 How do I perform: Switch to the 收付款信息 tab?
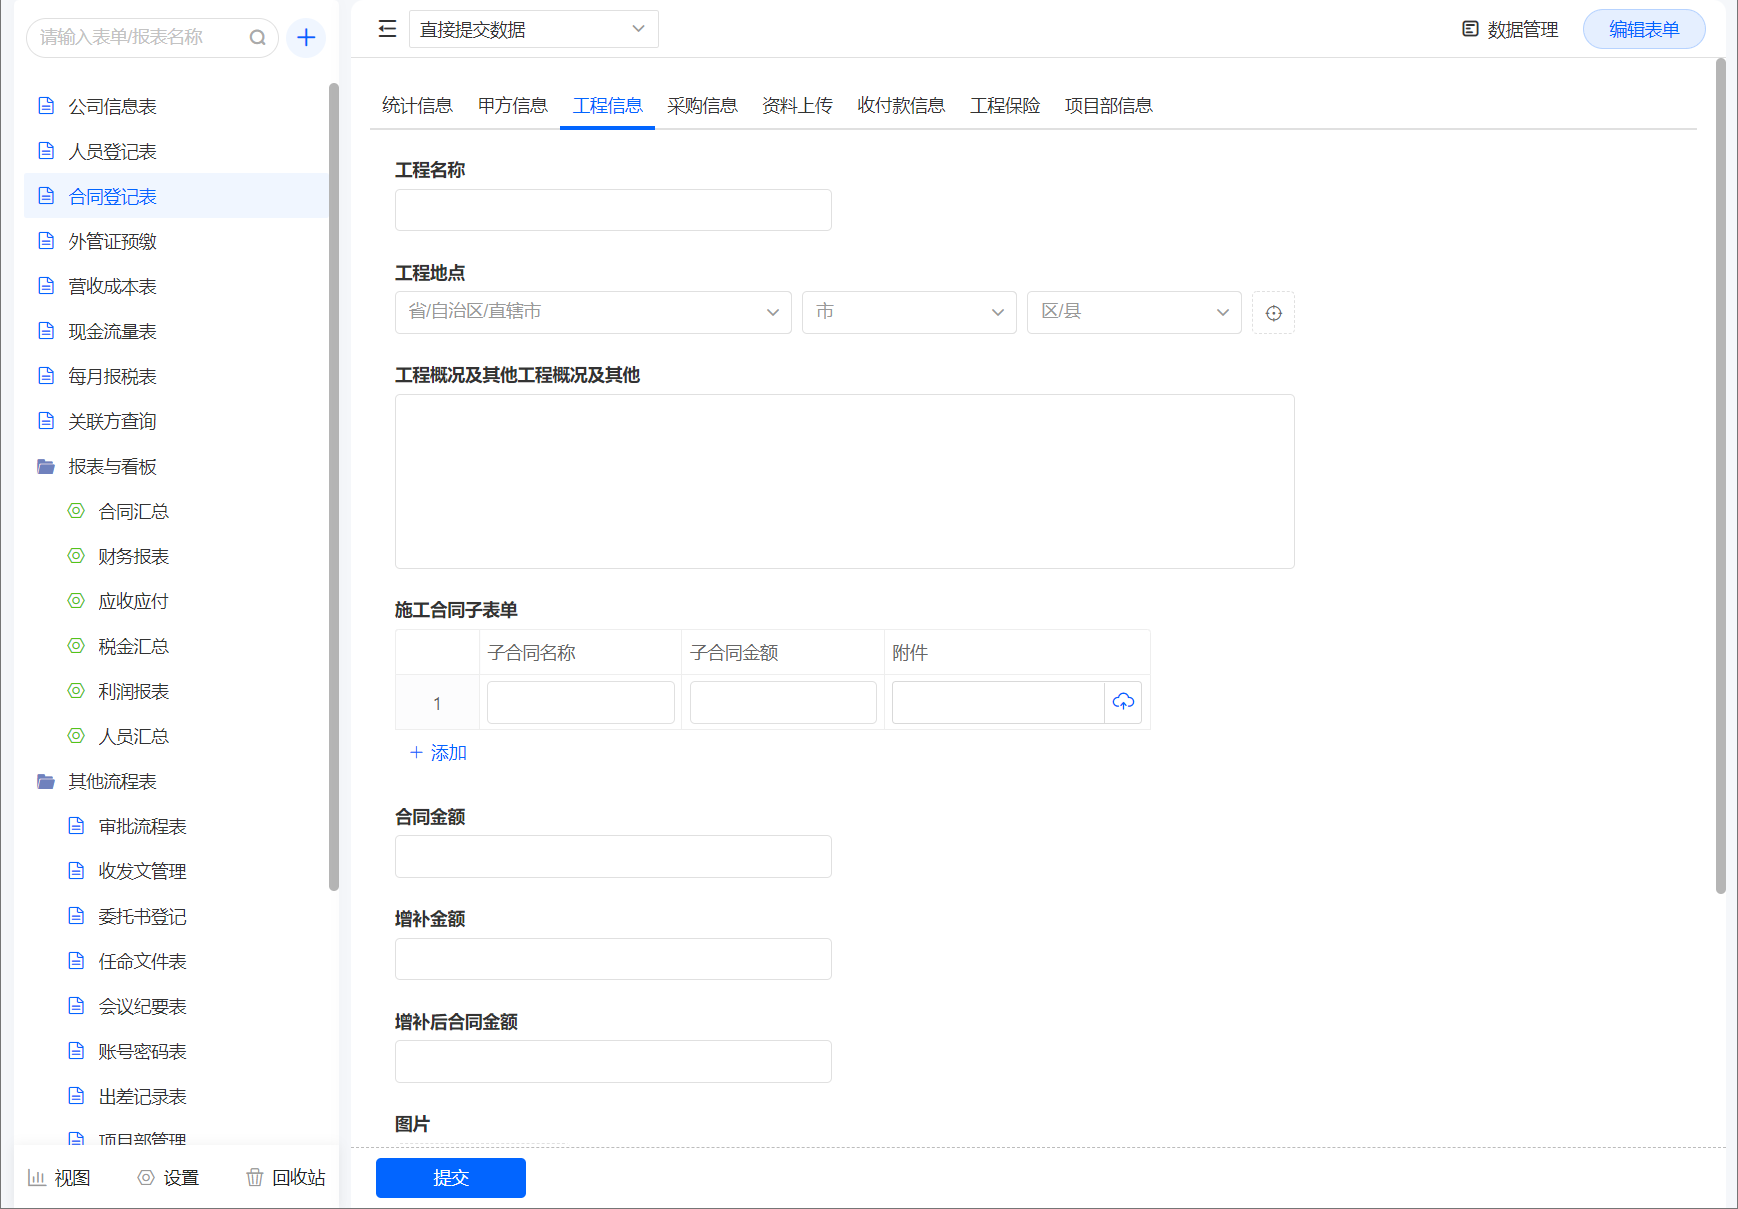point(900,106)
